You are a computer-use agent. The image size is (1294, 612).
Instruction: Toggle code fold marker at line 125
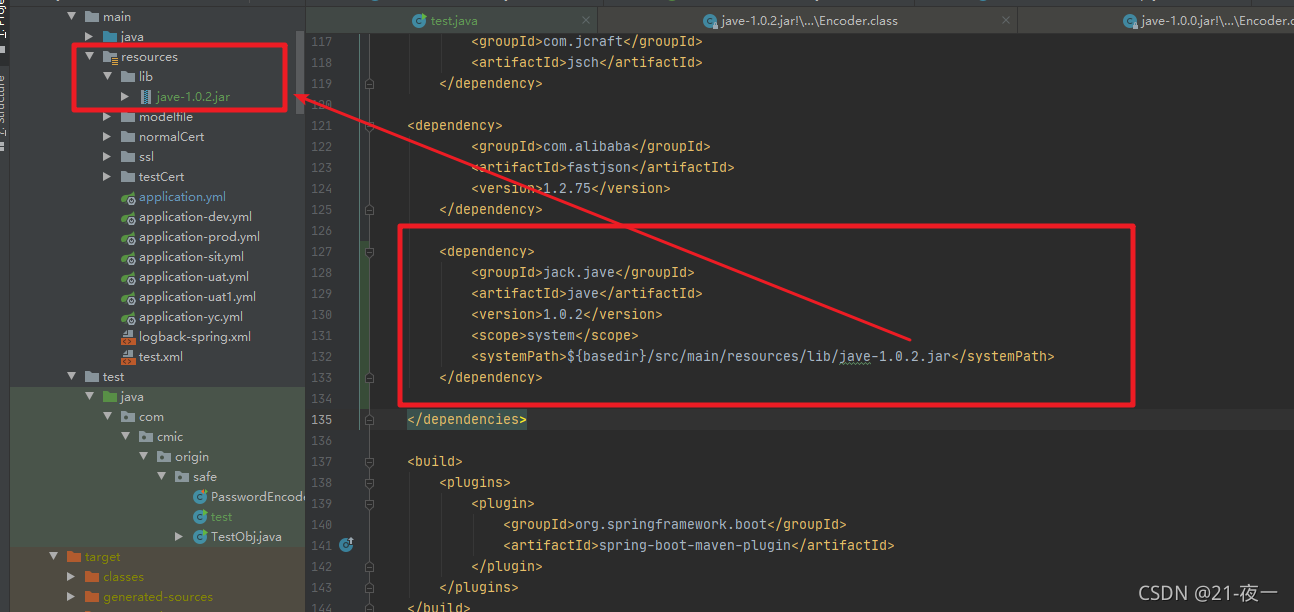coord(370,210)
